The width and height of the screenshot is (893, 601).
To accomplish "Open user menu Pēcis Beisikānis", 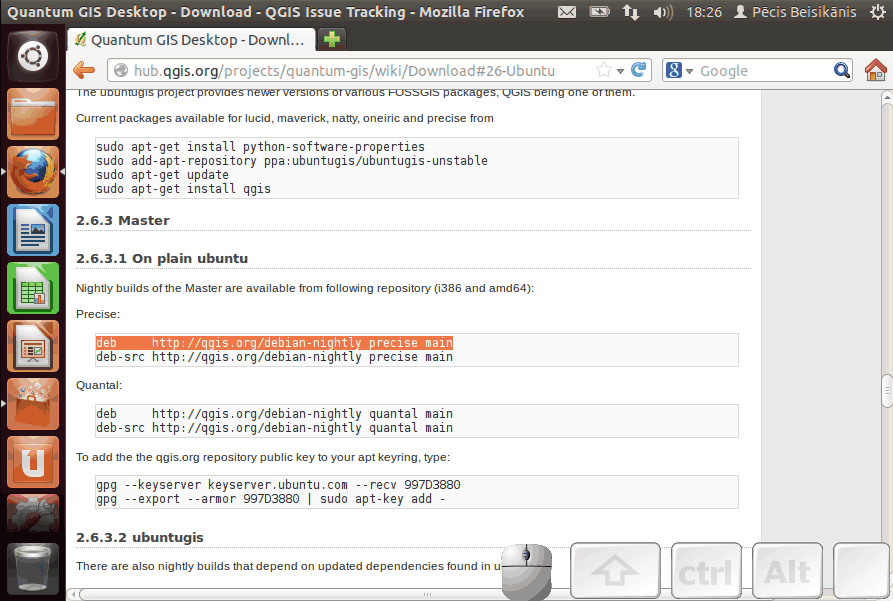I will click(795, 12).
